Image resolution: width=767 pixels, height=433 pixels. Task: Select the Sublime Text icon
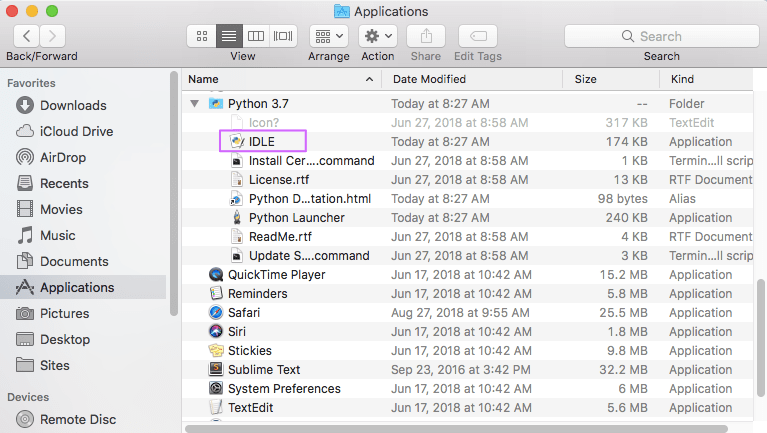coord(216,370)
